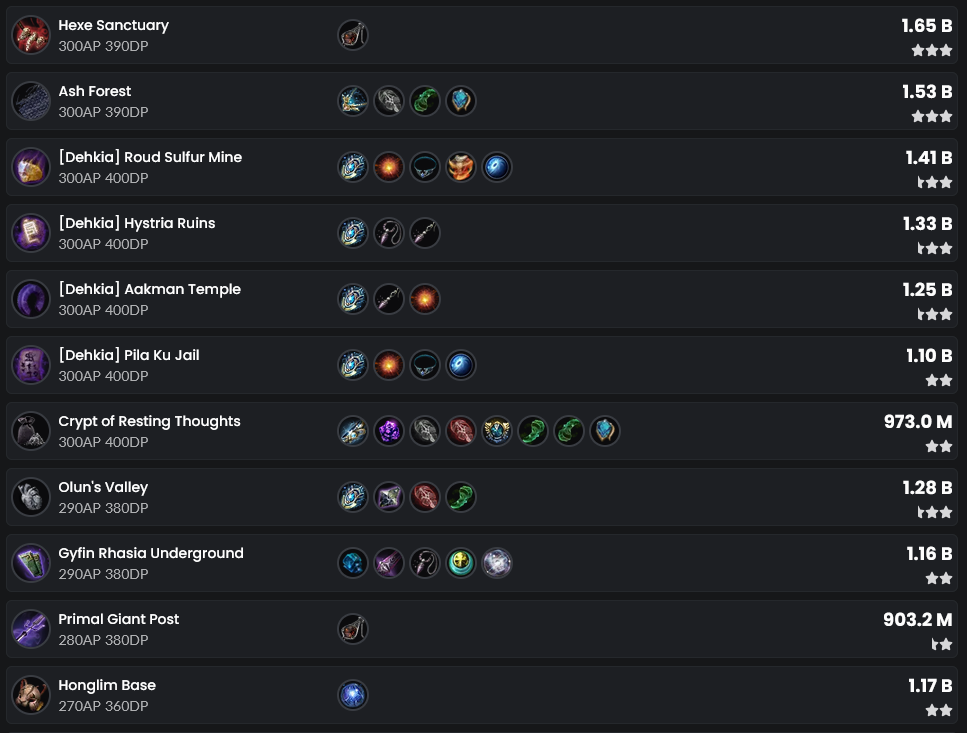Click the blue gem drop in Ash Forest
The width and height of the screenshot is (967, 733).
pyautogui.click(x=461, y=101)
